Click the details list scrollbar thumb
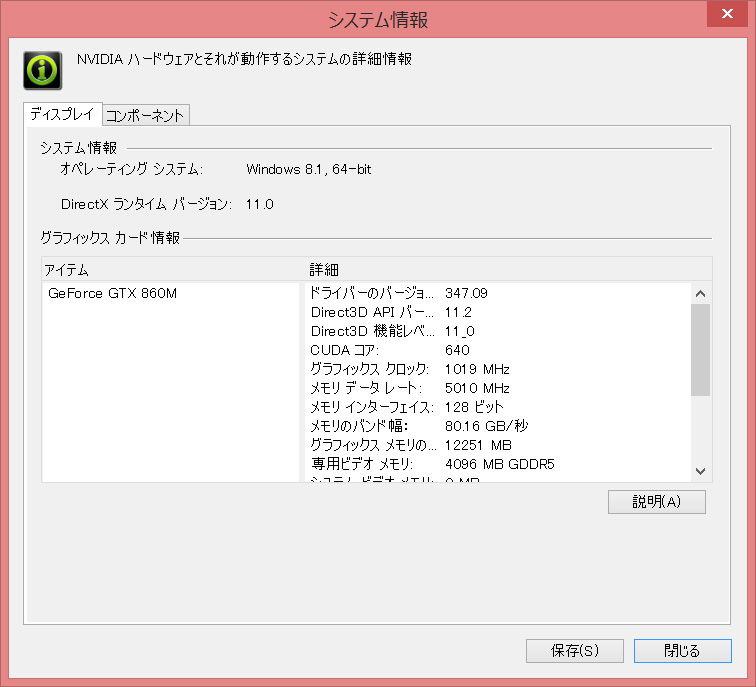This screenshot has height=687, width=756. (701, 350)
